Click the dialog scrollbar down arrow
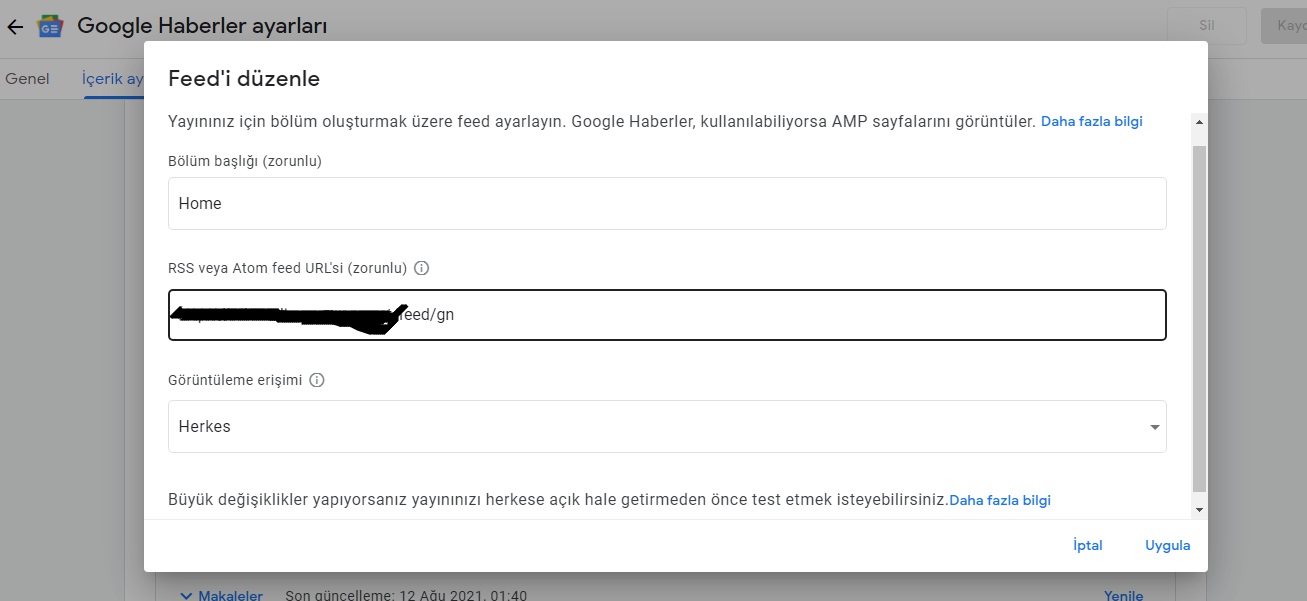 tap(1200, 510)
